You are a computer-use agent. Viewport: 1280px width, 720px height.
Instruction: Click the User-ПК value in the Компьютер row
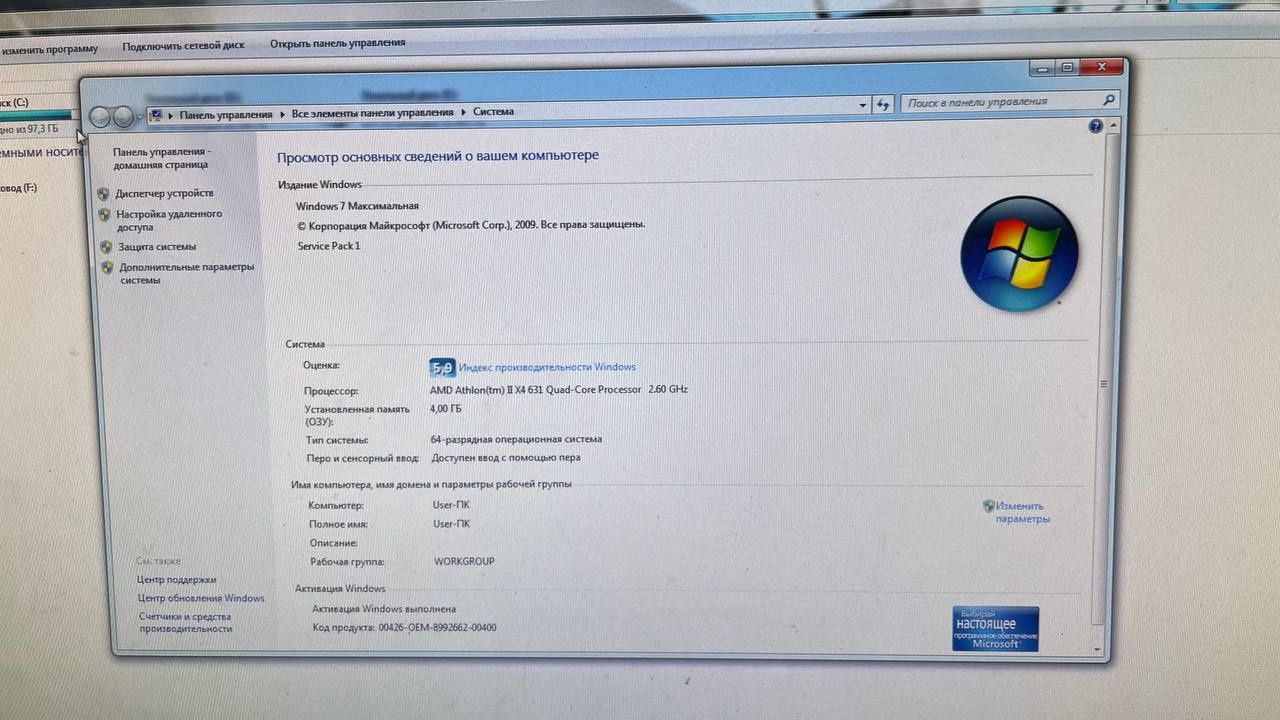pos(451,505)
